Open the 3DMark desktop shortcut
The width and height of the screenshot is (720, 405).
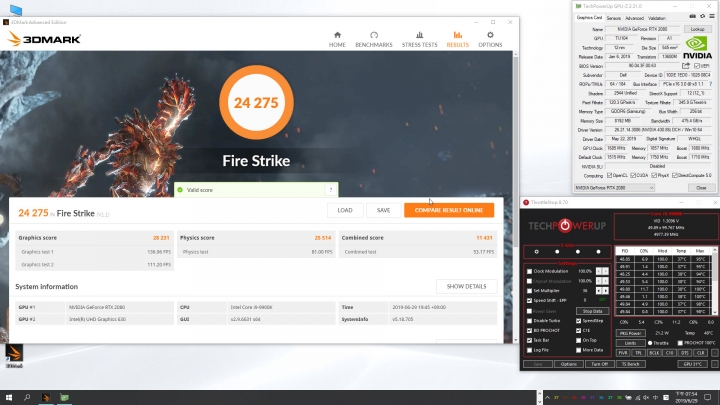(14, 356)
